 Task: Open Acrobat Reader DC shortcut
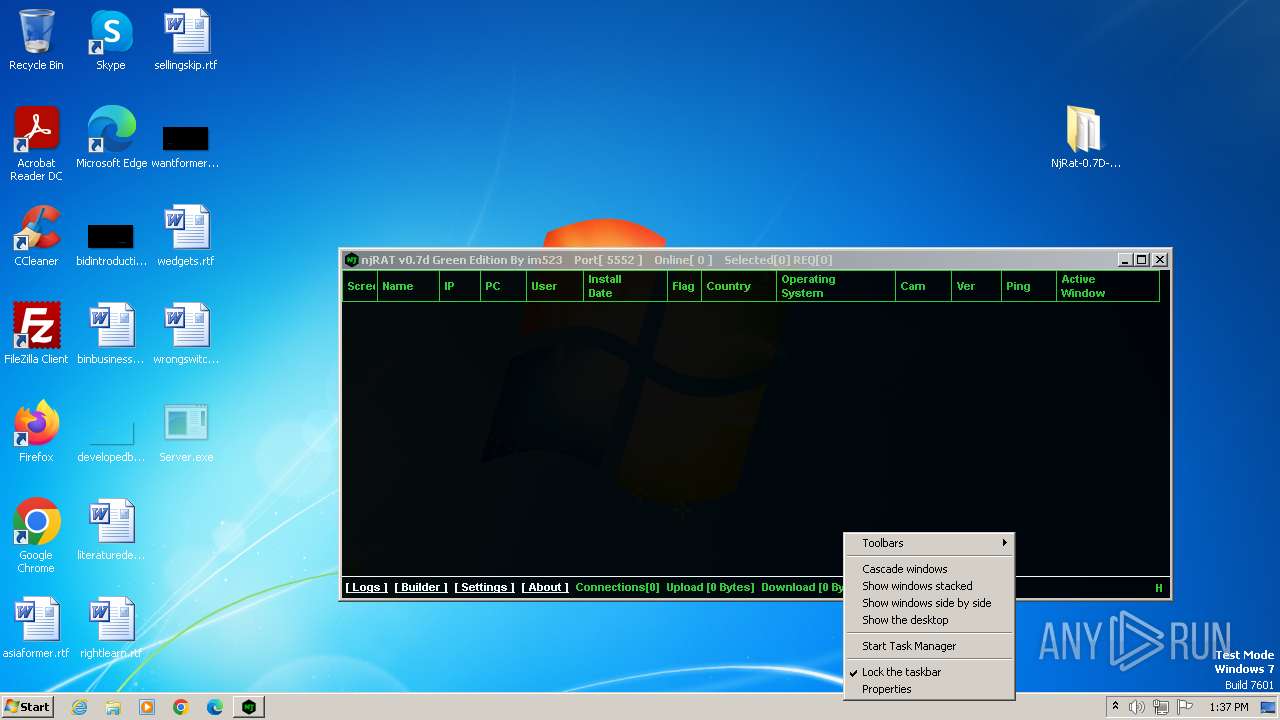pos(36,143)
